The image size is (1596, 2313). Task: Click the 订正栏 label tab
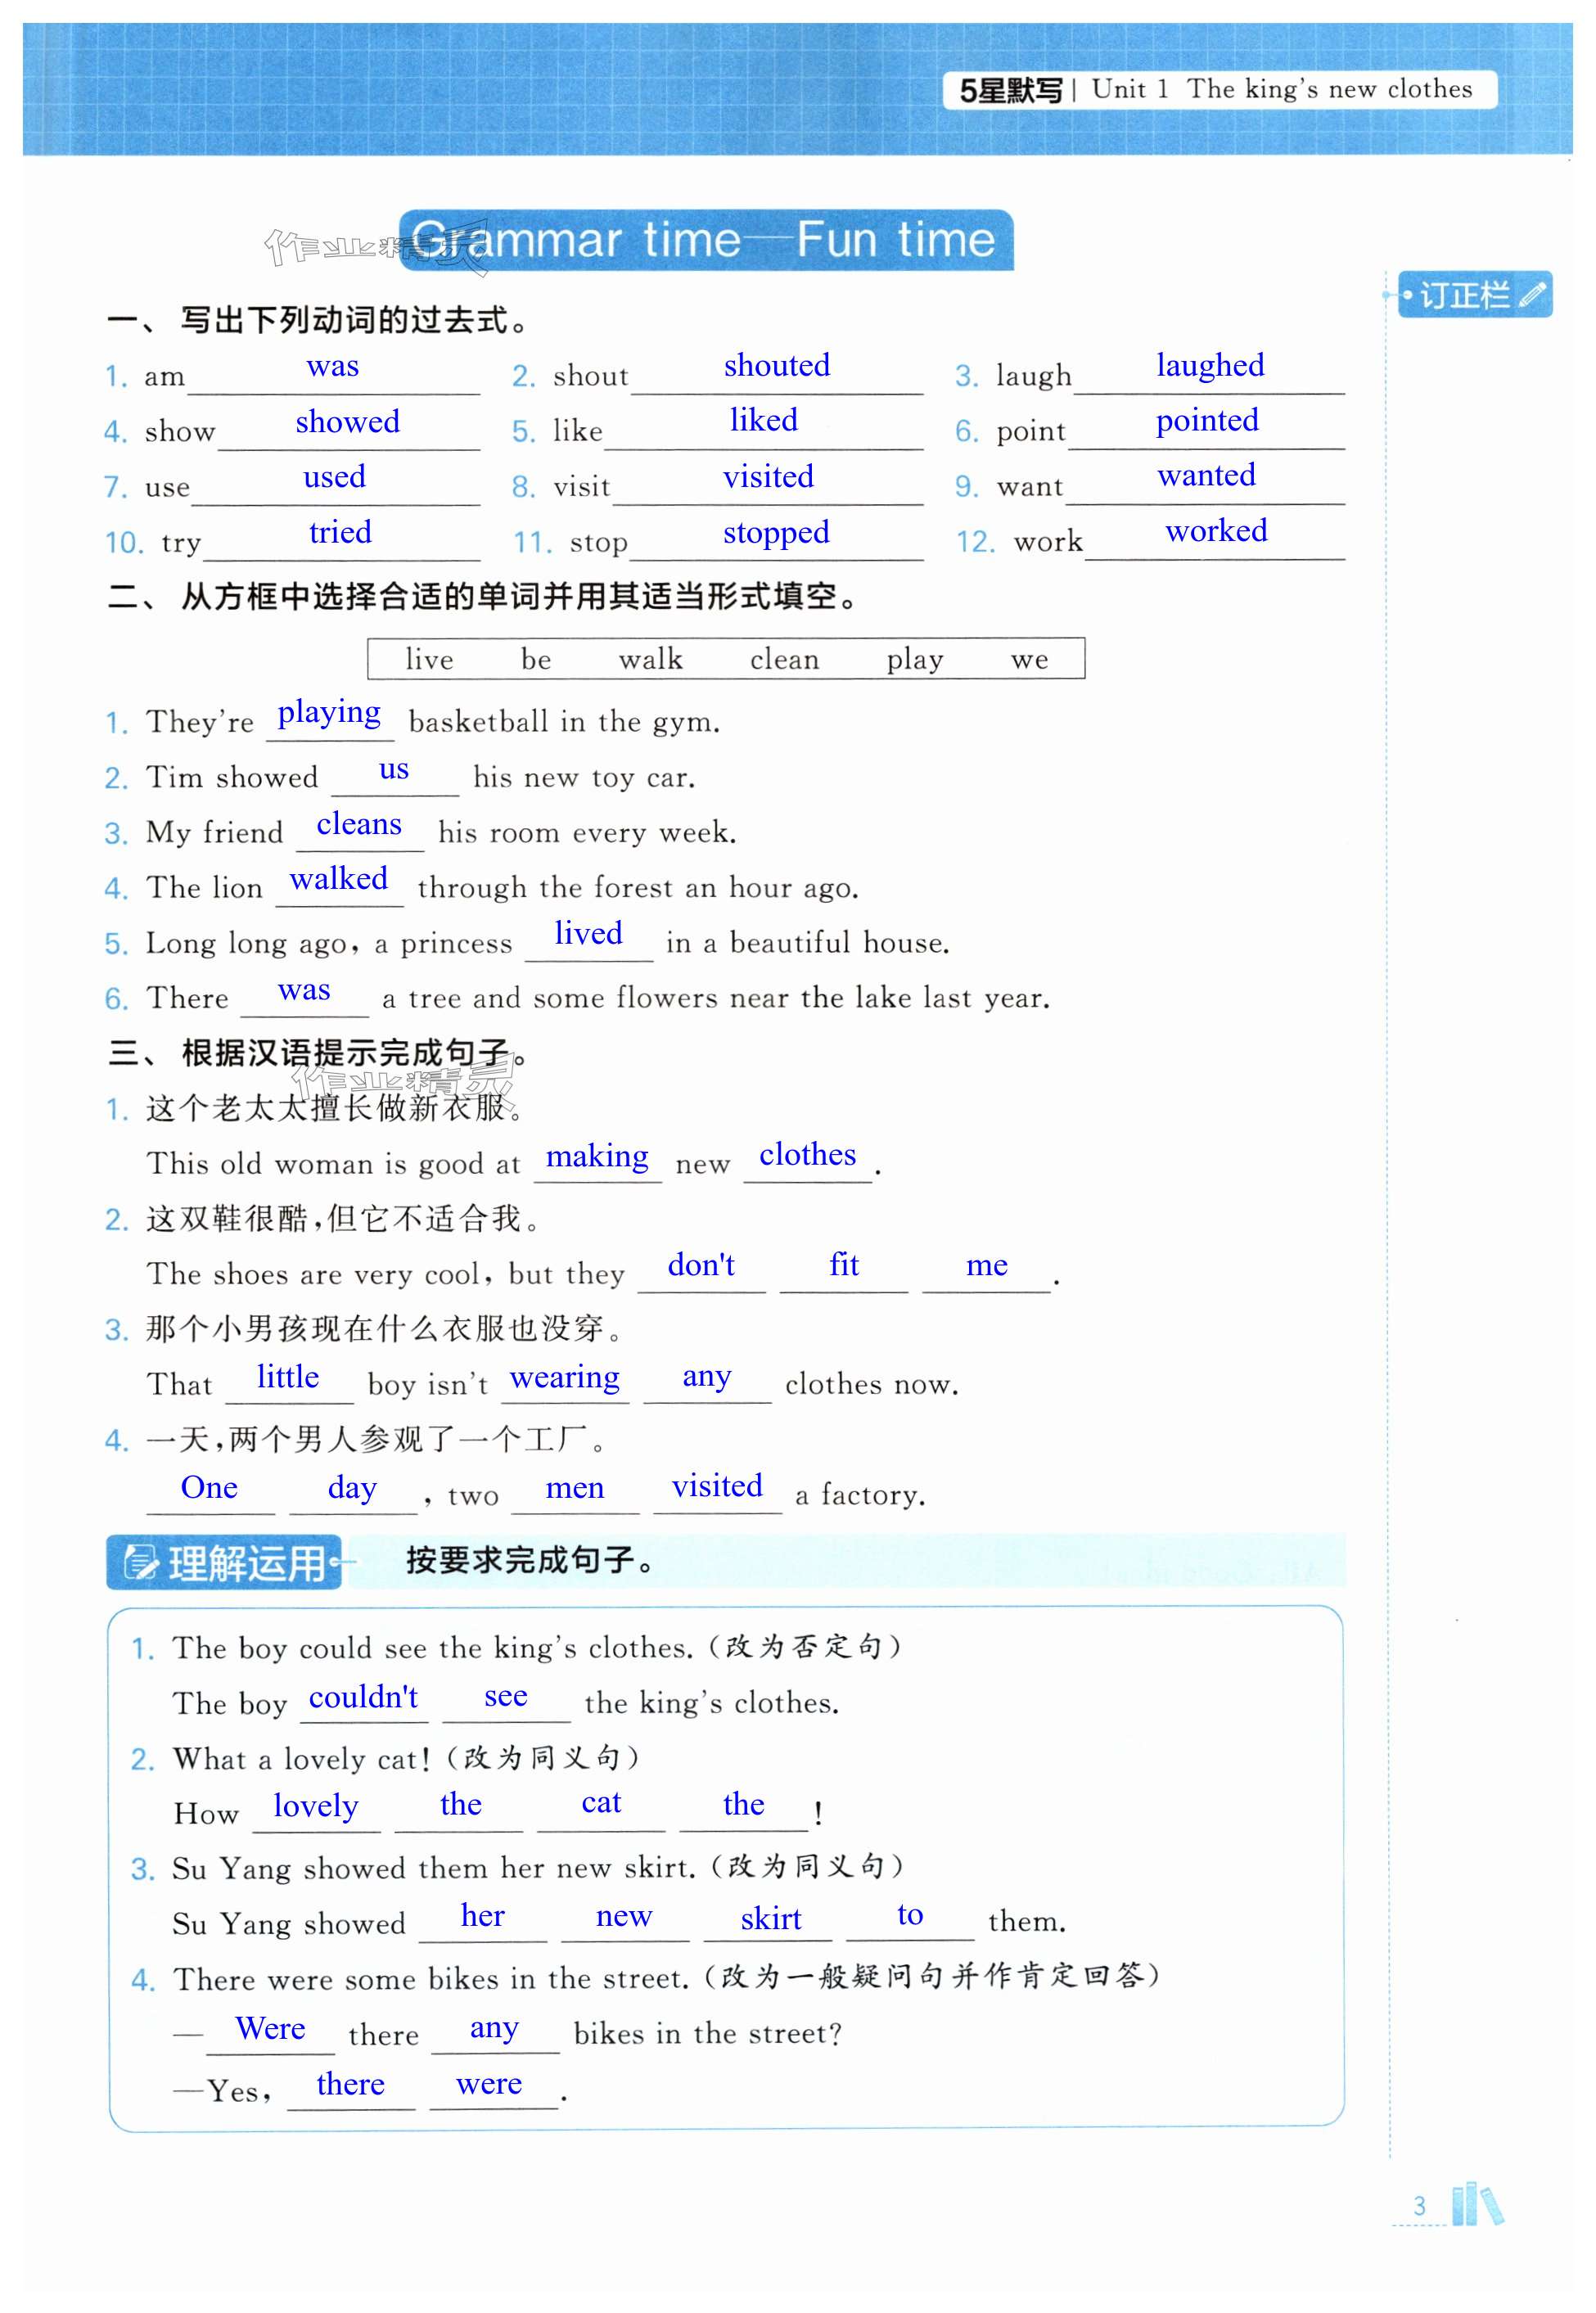pos(1464,295)
